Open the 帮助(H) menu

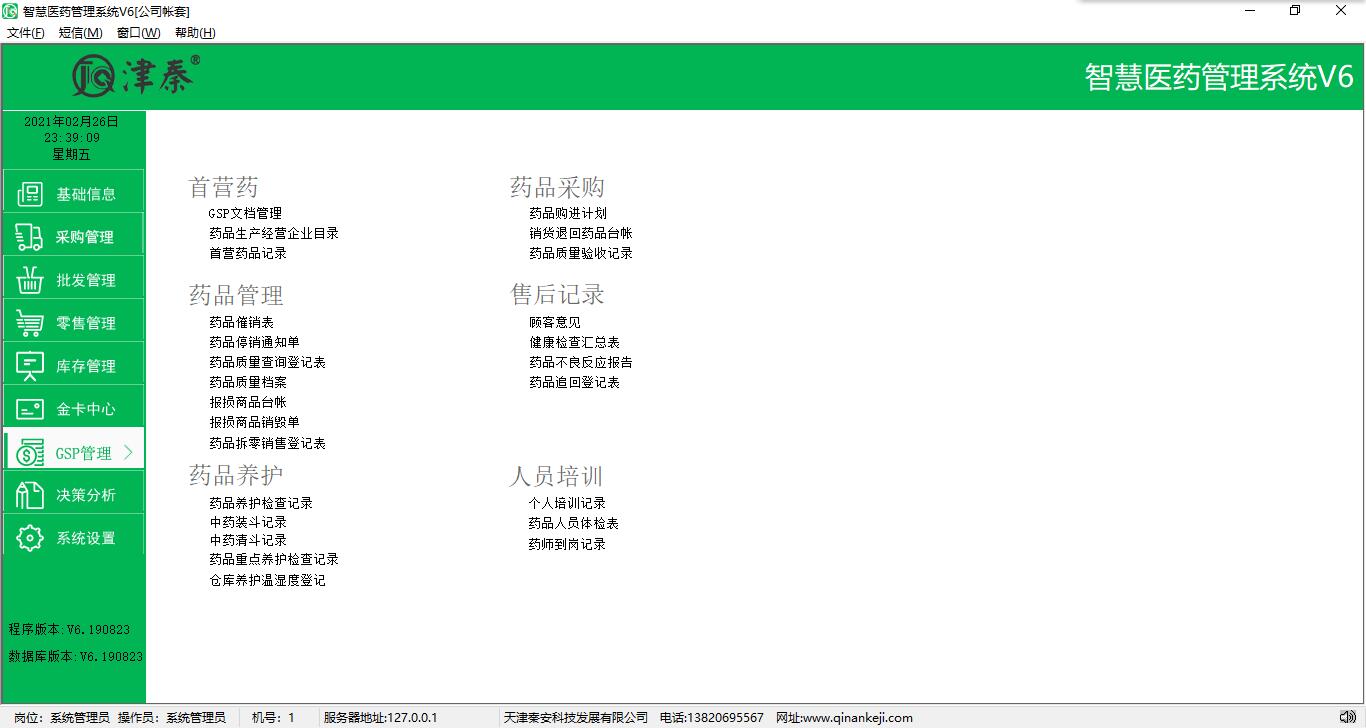[195, 33]
